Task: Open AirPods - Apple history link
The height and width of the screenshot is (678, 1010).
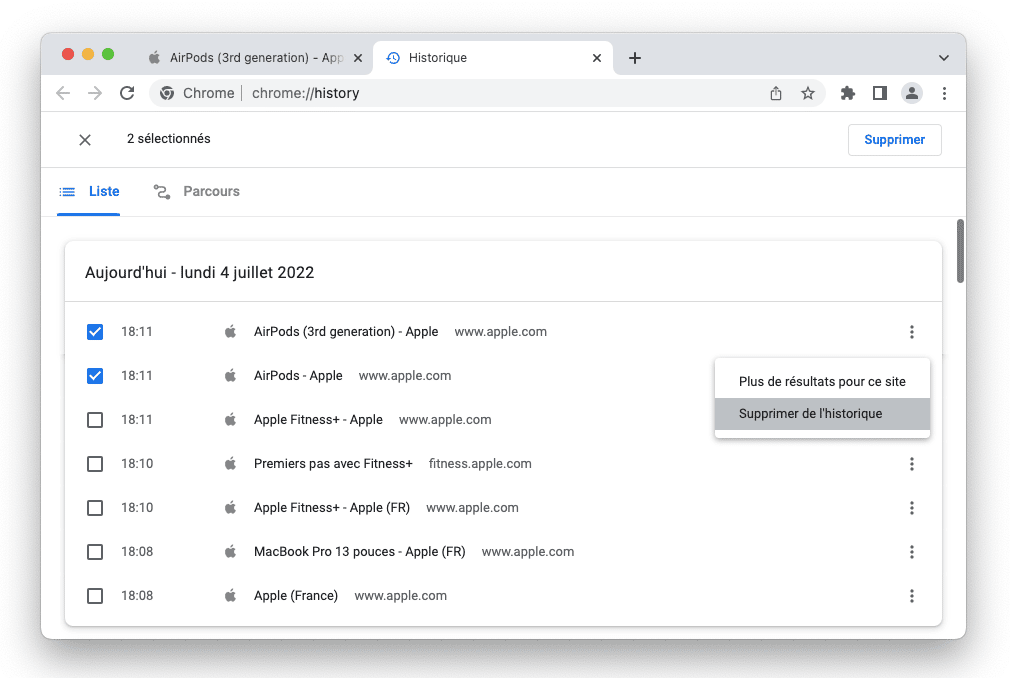Action: point(298,375)
